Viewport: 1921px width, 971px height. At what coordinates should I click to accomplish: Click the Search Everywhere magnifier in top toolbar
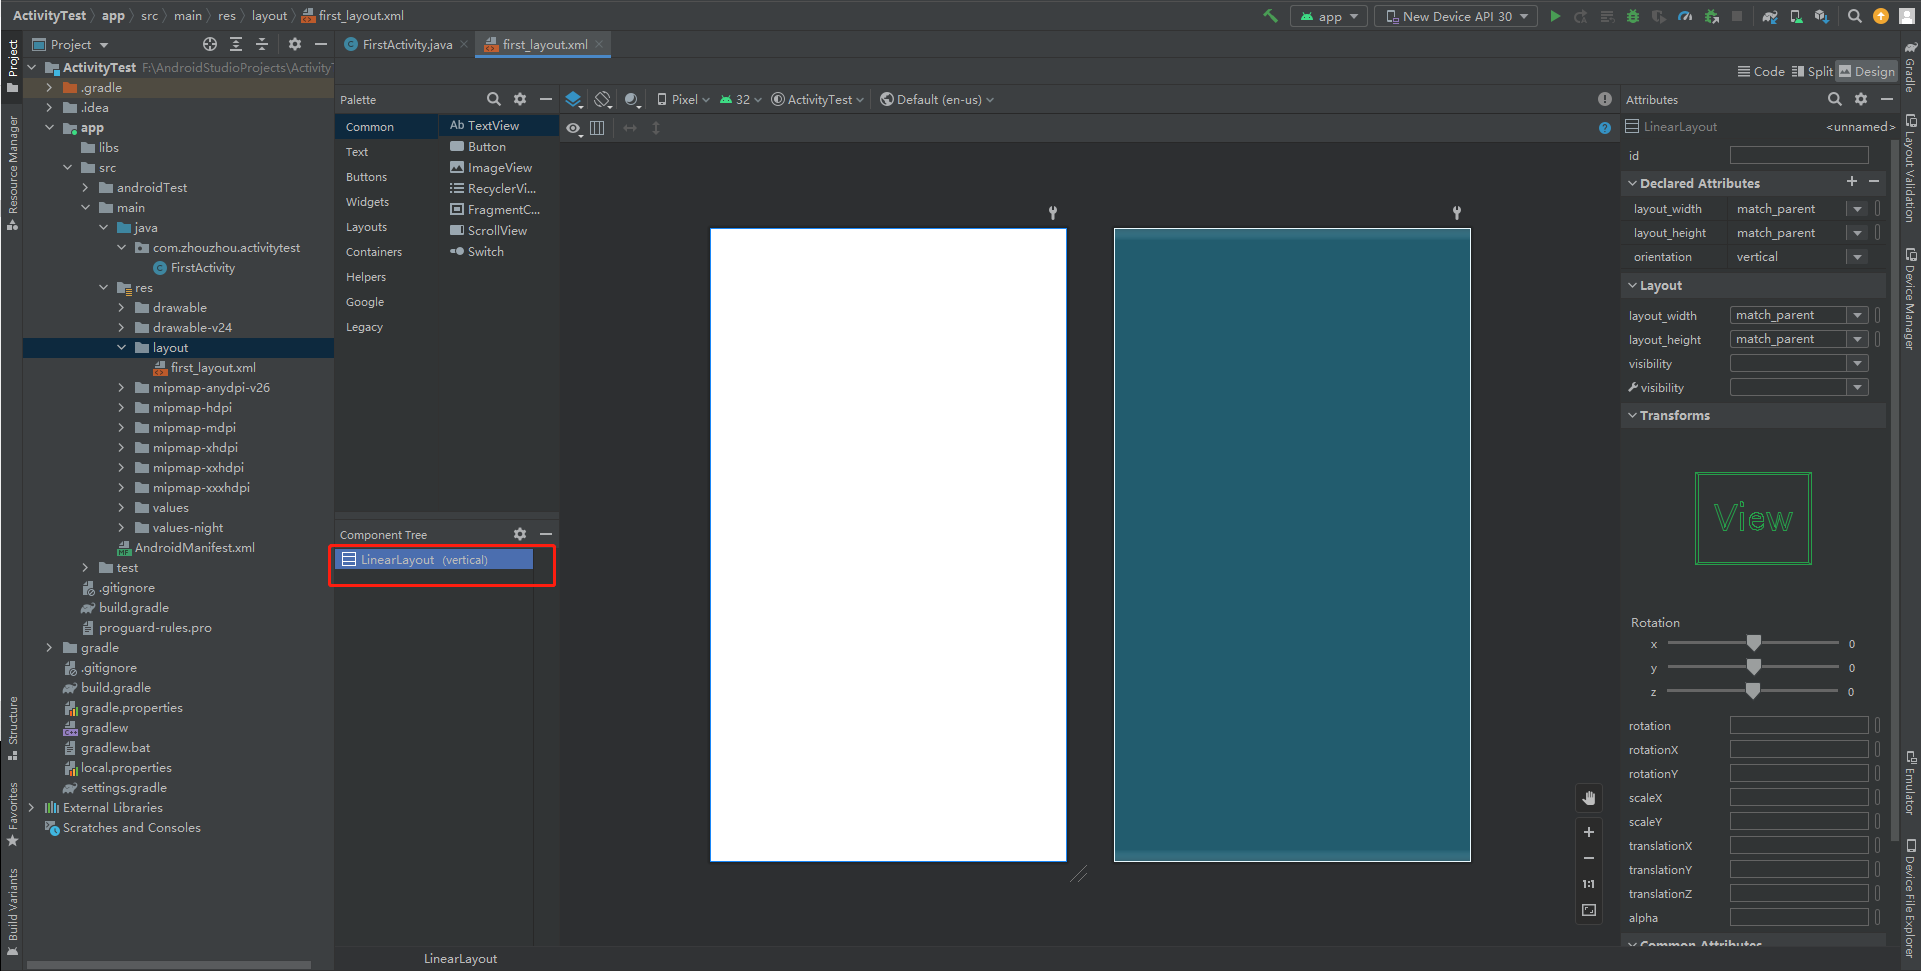coord(1855,16)
